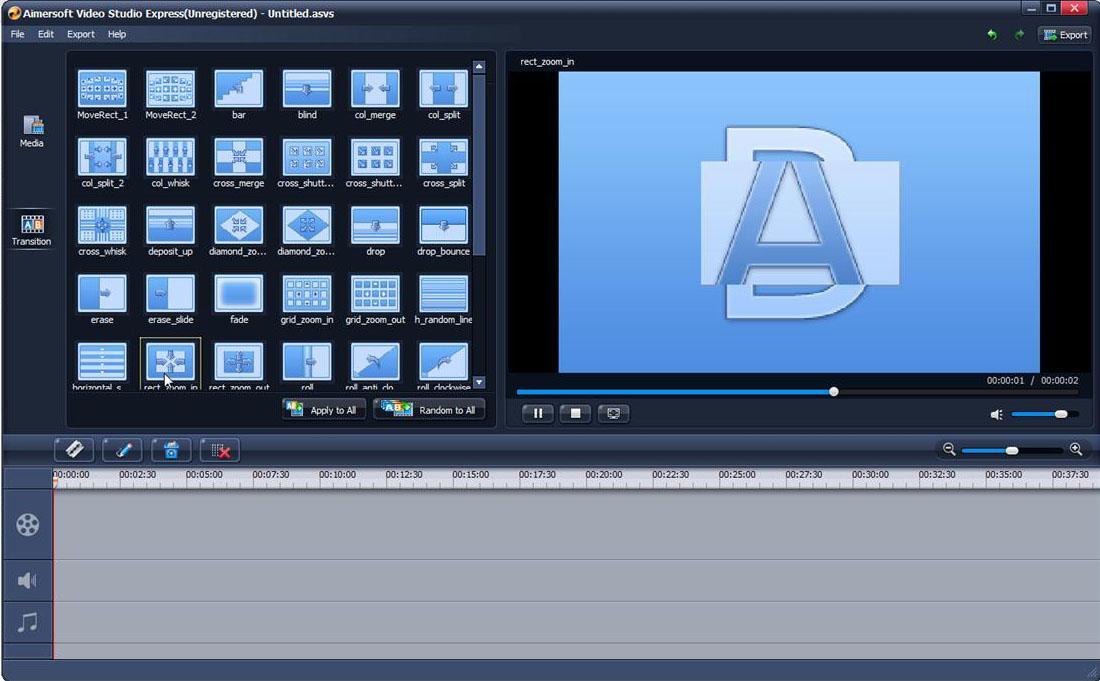1100x681 pixels.
Task: Open the File menu
Action: pyautogui.click(x=16, y=33)
